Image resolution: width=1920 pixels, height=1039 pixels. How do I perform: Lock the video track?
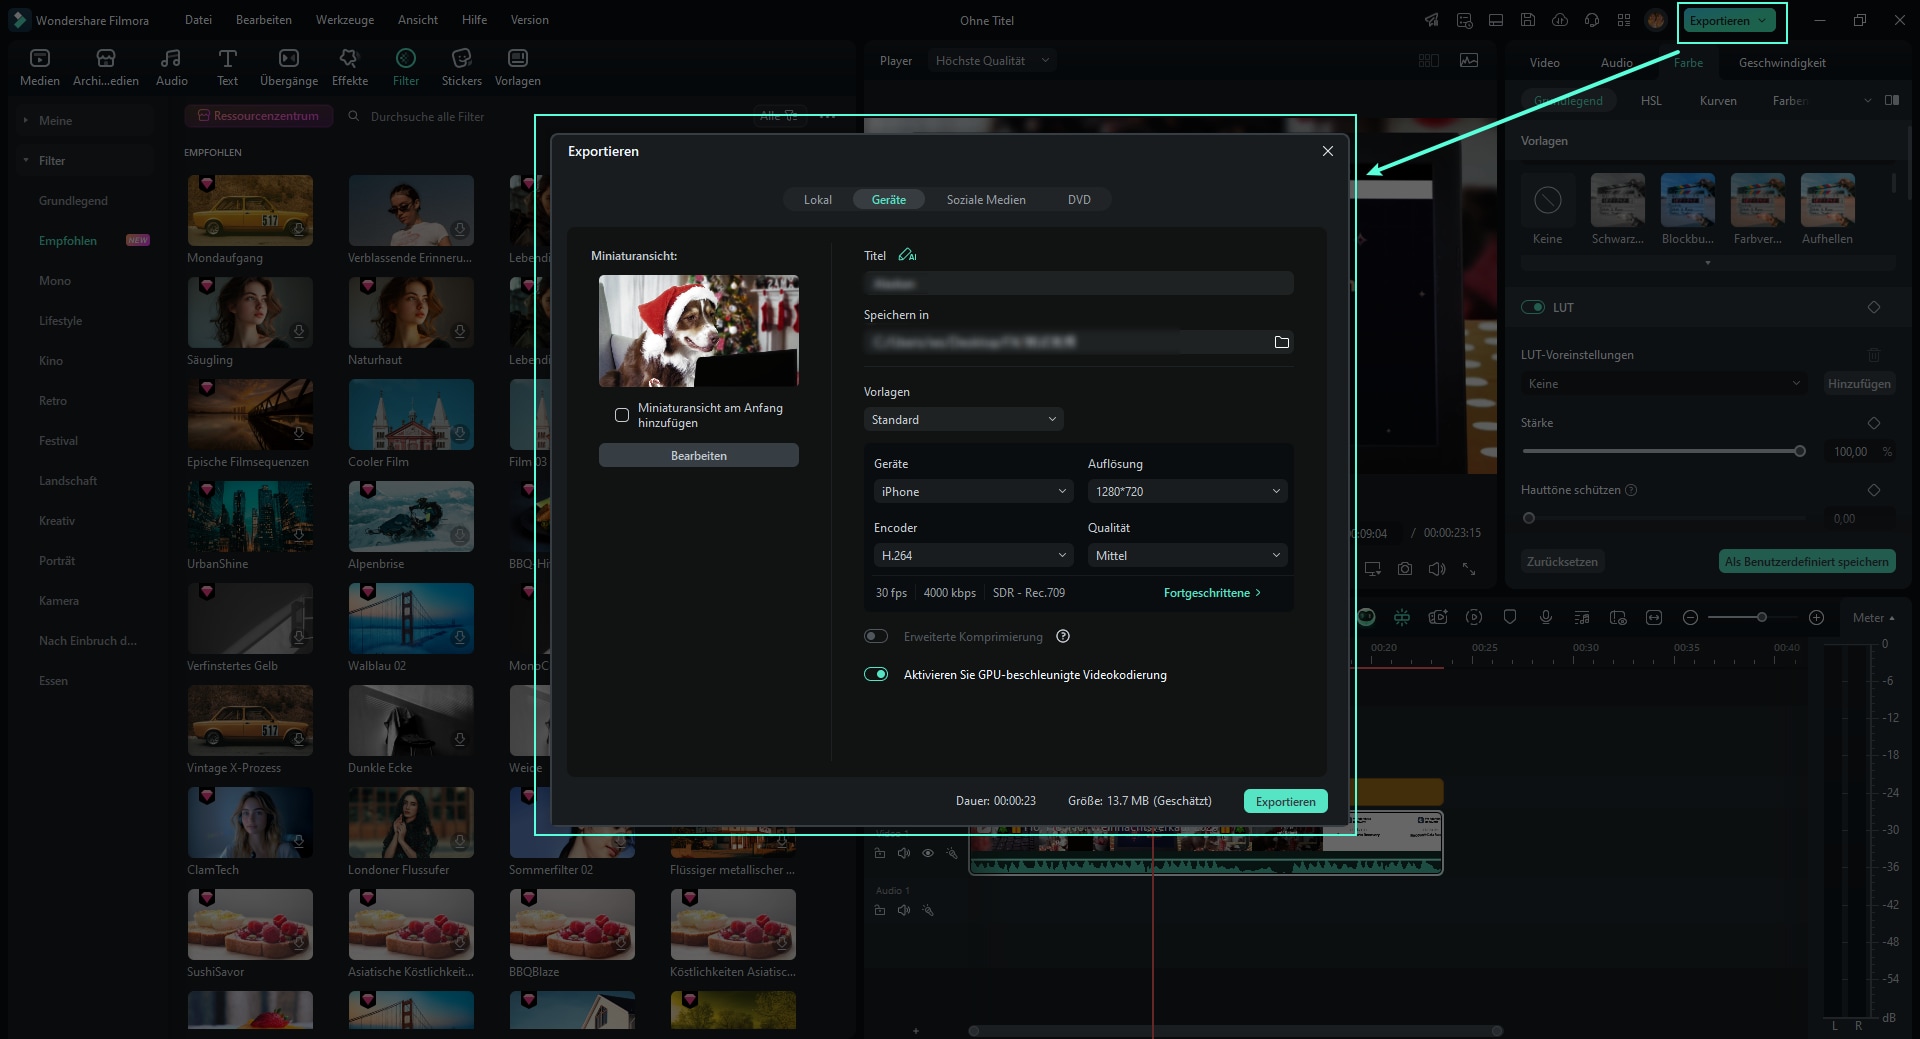(880, 853)
